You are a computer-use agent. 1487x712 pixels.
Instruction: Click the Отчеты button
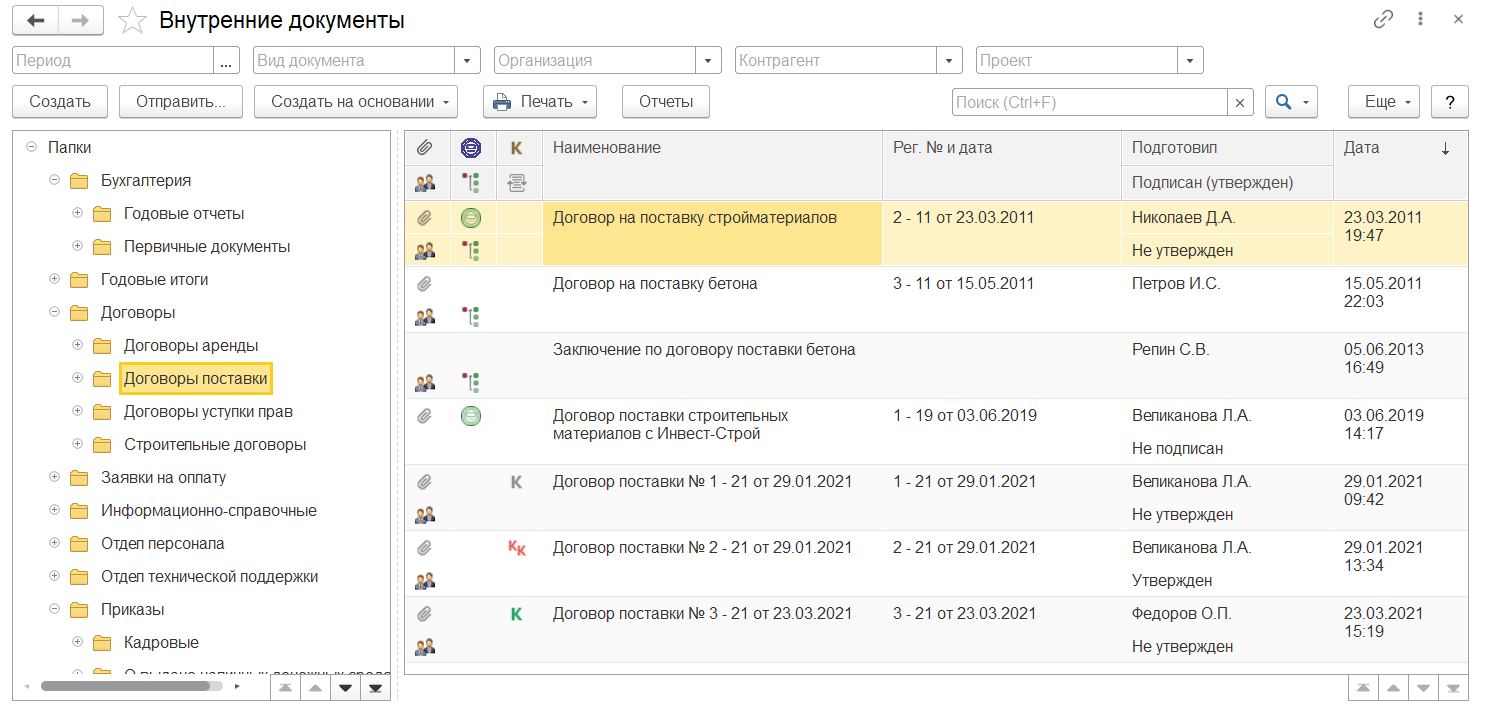pos(666,102)
